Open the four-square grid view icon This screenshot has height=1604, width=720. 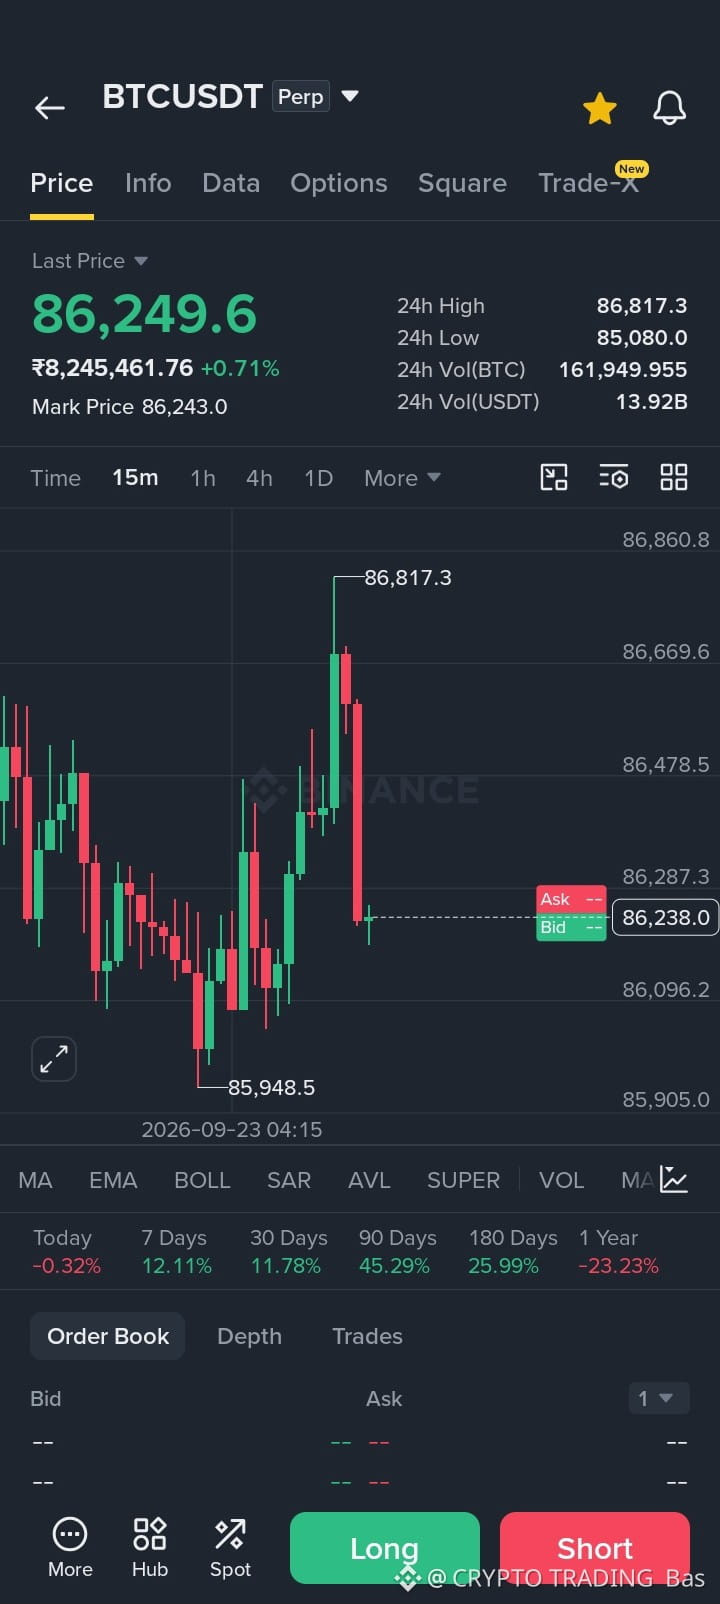pos(674,477)
